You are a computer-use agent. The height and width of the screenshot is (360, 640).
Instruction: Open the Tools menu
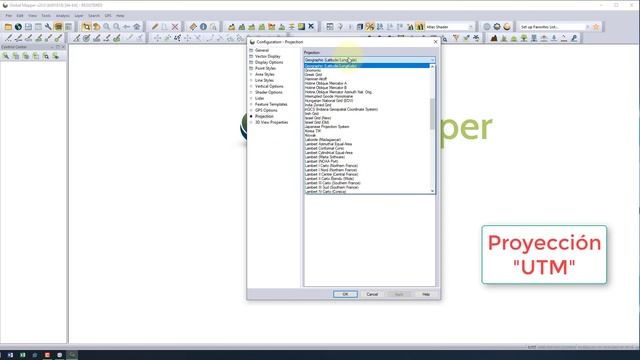46,16
